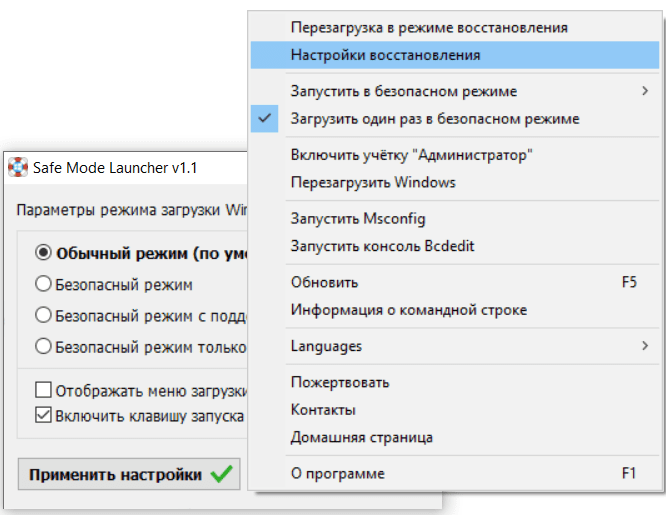Choose Безопасный режим с поддержкой radio option
This screenshot has width=666, height=515.
pyautogui.click(x=43, y=315)
